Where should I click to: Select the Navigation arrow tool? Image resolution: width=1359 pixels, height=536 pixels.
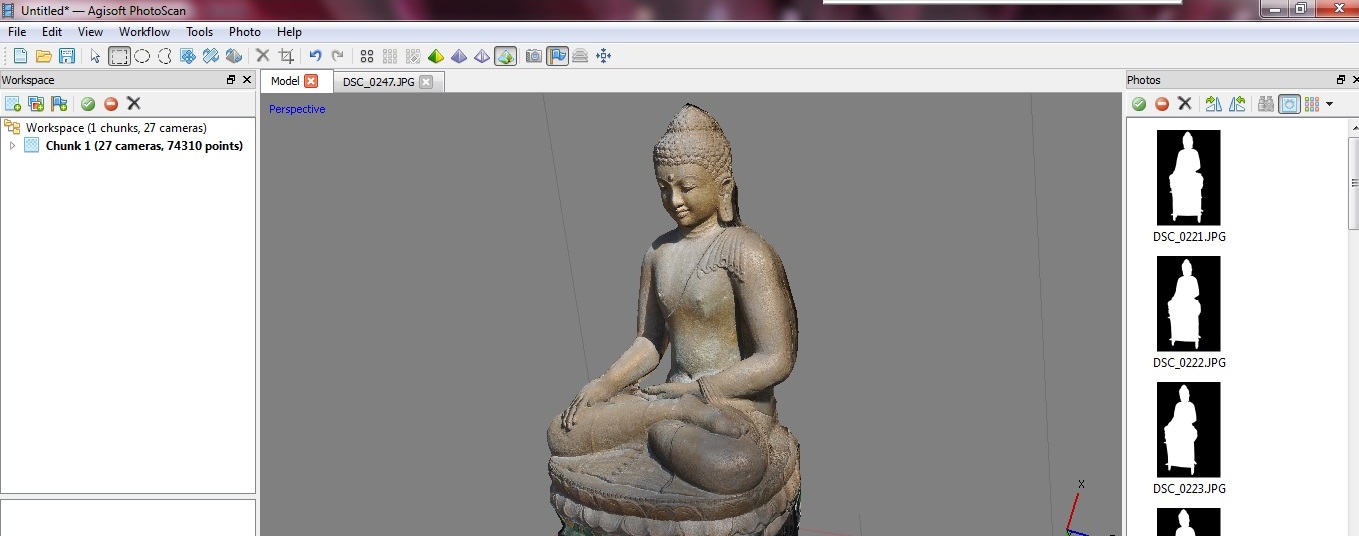tap(96, 56)
